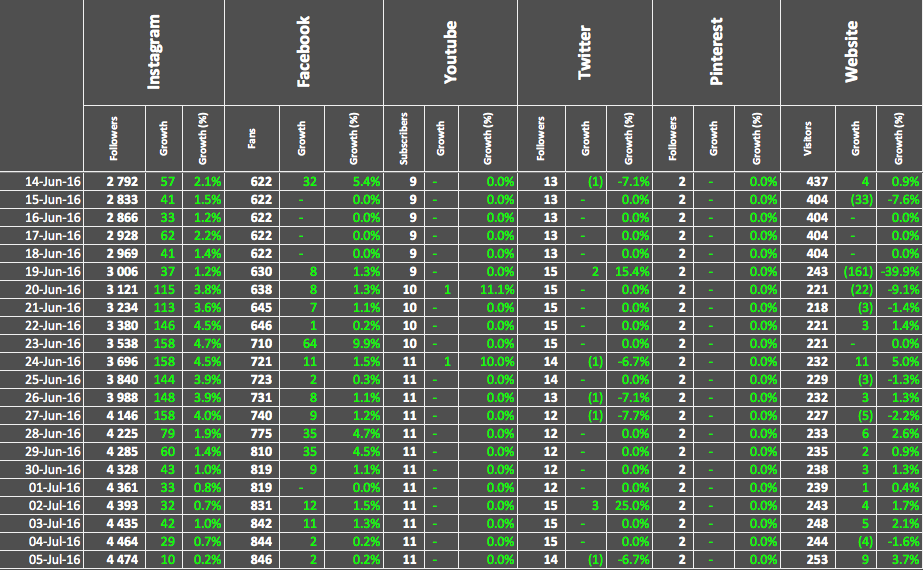Click Facebook fans value 775
Screen dimensions: 923x570
pos(252,433)
